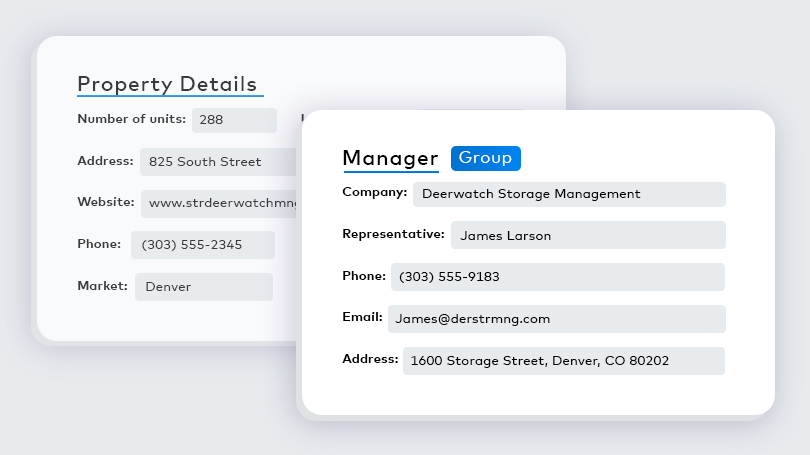Click the Number of units field showing 288
Viewport: 810px width, 455px height.
point(235,120)
